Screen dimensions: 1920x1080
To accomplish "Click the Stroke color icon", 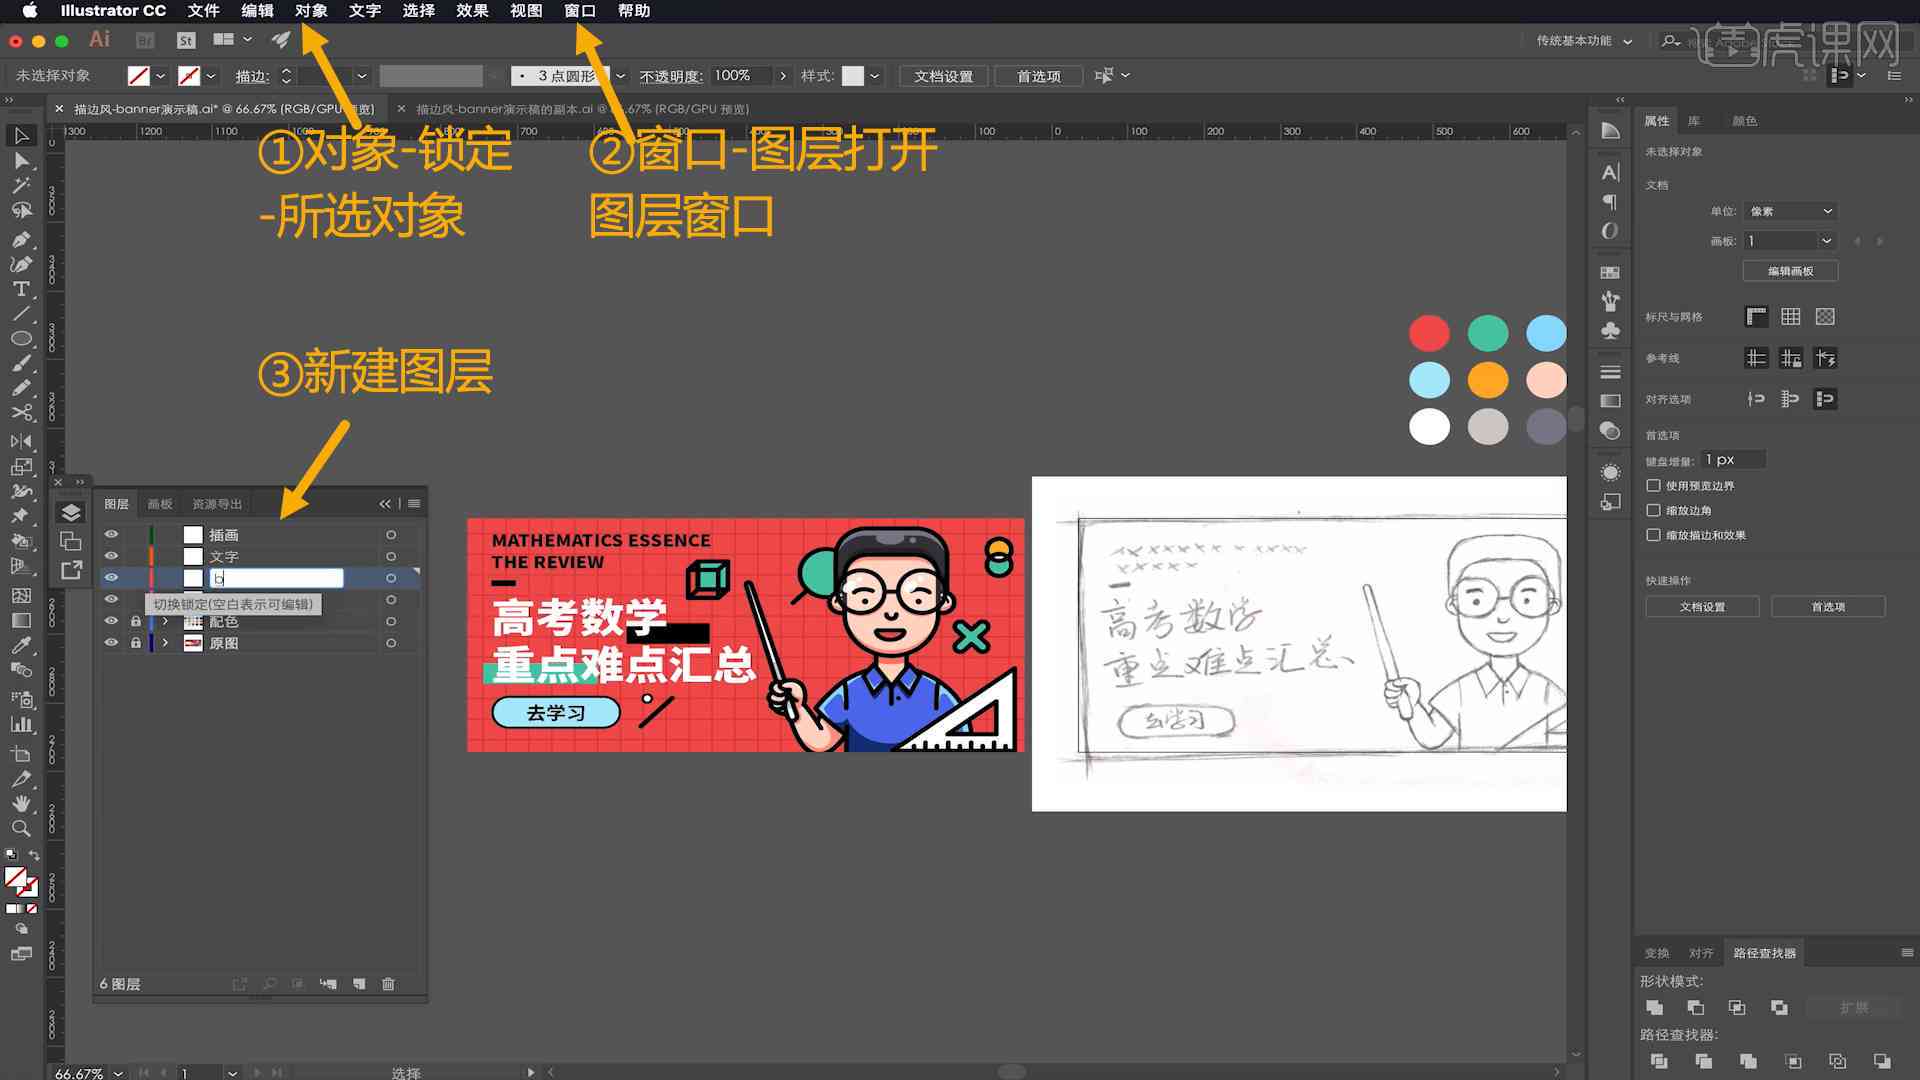I will pyautogui.click(x=191, y=75).
